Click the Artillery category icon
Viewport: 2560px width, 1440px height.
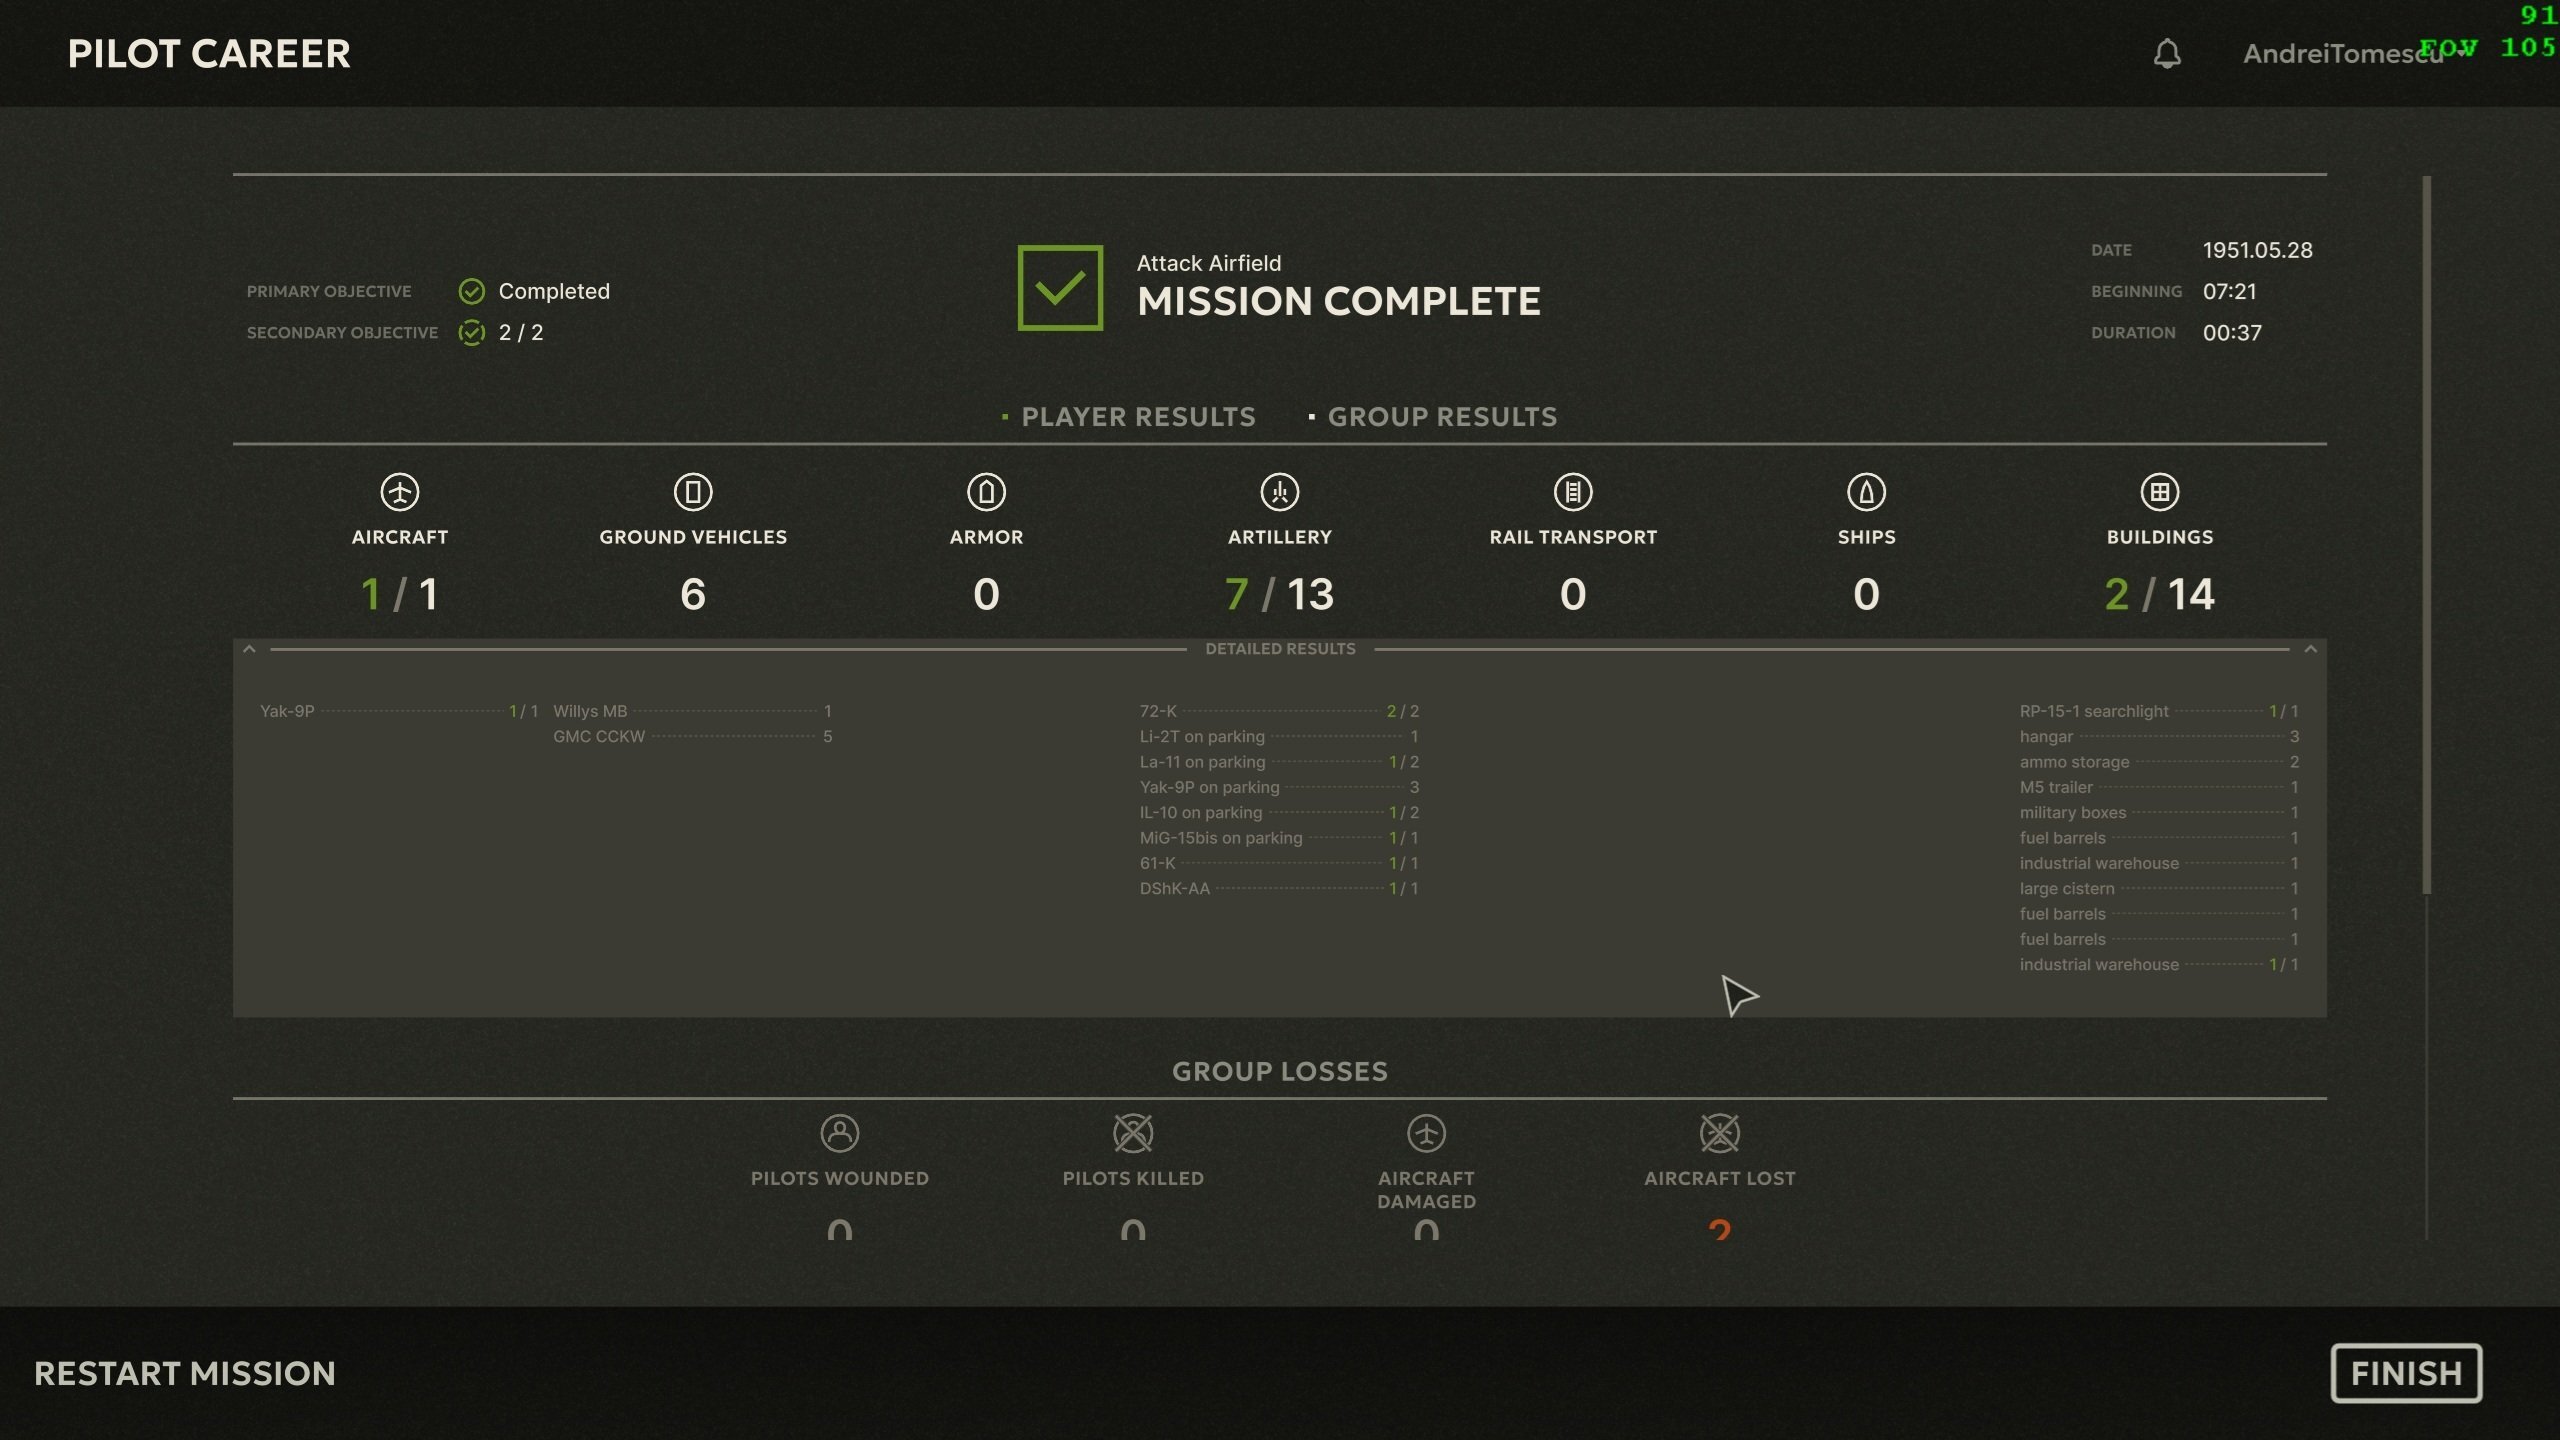(x=1280, y=492)
